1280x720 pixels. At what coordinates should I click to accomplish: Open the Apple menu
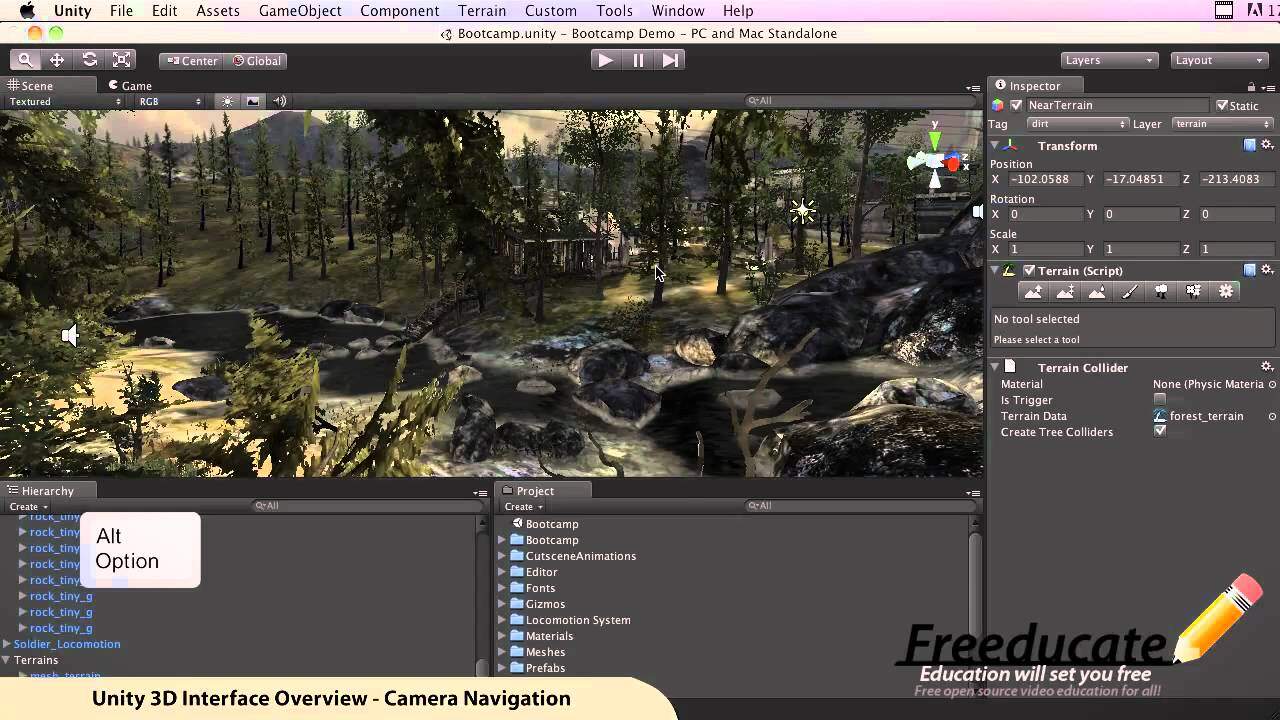point(27,10)
